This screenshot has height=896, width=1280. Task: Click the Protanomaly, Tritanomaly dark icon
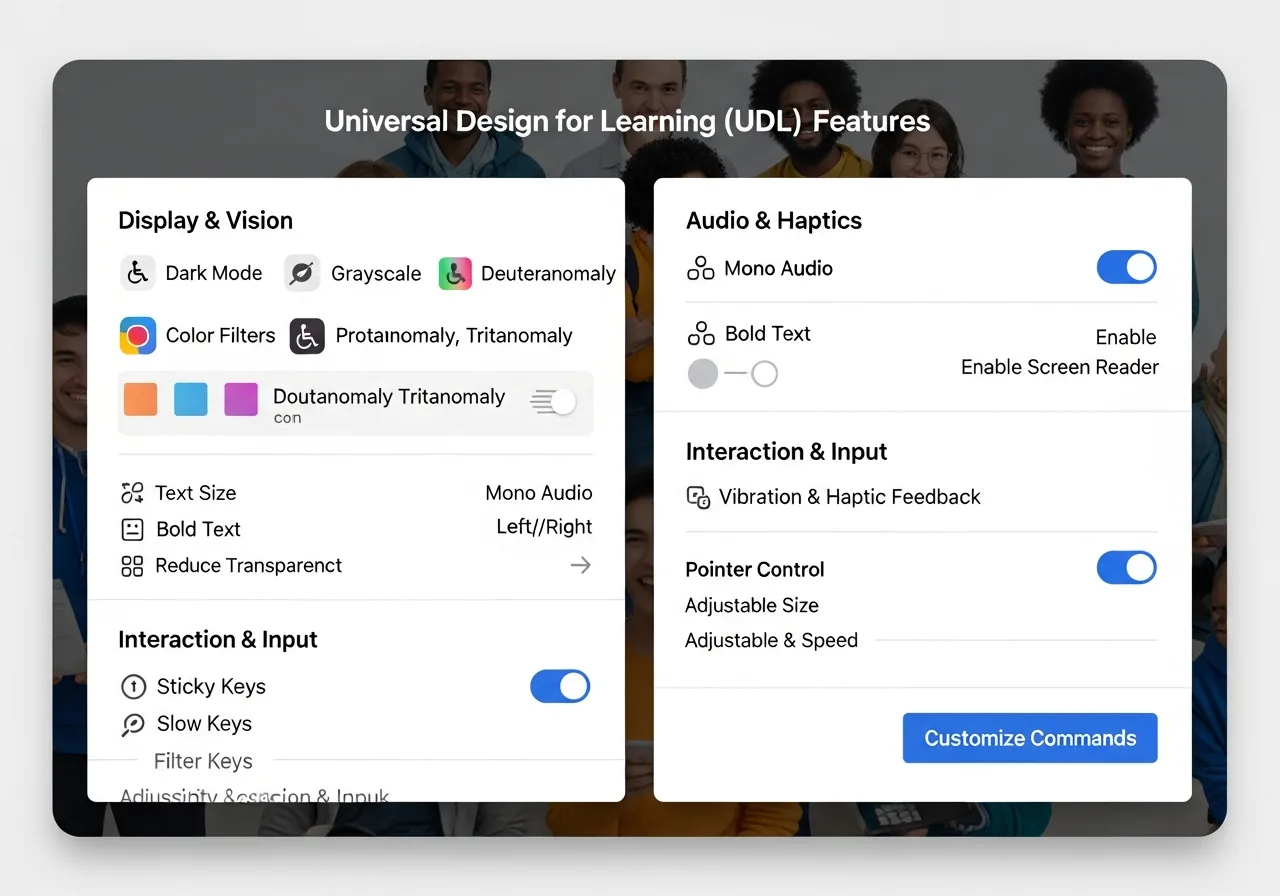(307, 336)
